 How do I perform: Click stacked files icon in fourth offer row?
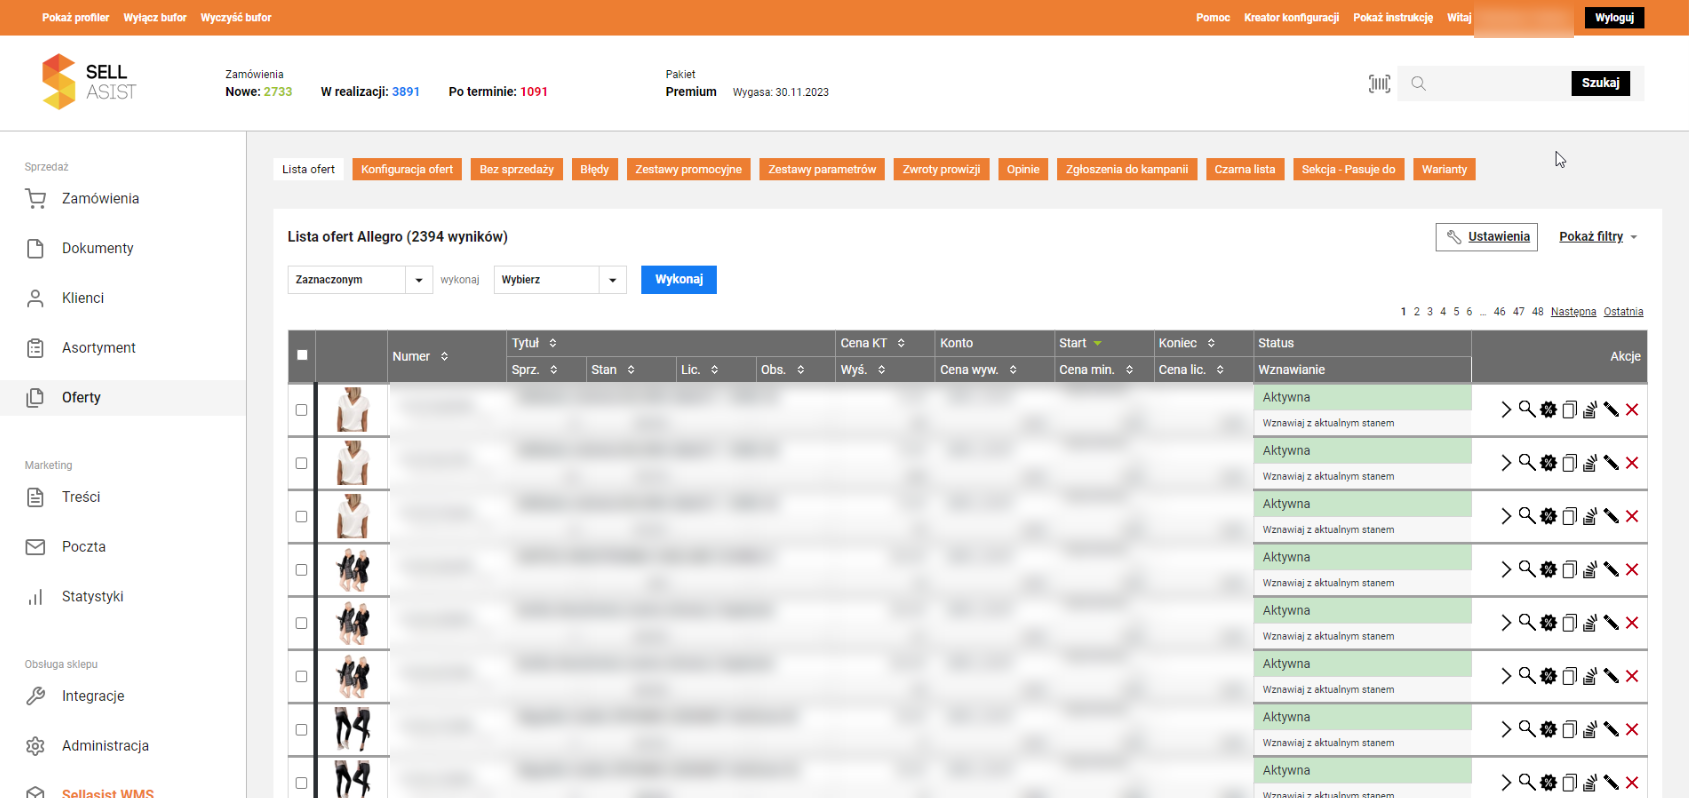click(1590, 569)
